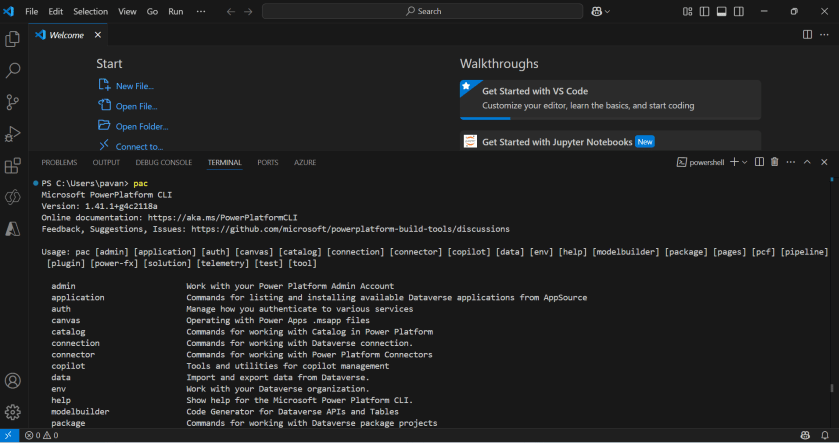Toggle the bottom panel layout button
The width and height of the screenshot is (839, 443).
tap(720, 11)
